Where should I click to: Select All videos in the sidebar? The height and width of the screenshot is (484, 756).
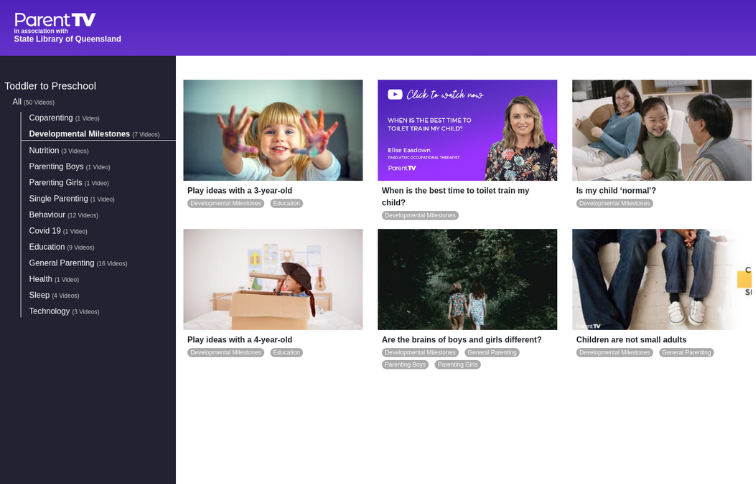(17, 102)
